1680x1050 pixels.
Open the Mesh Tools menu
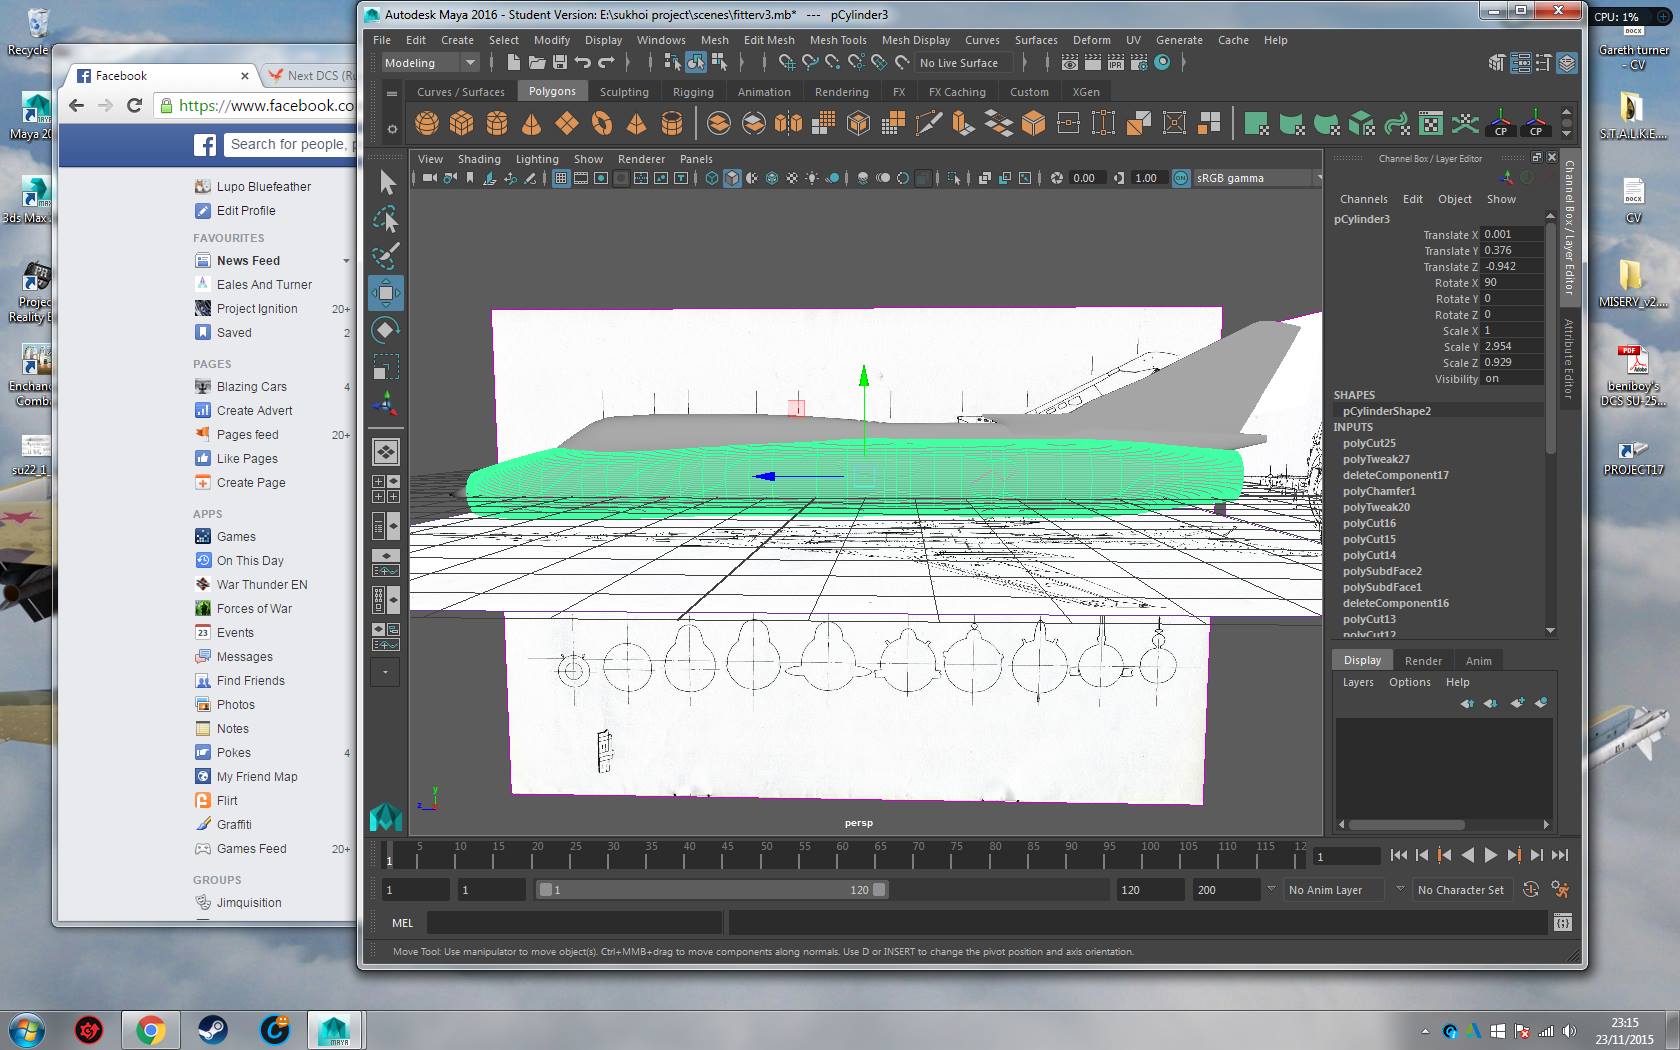click(838, 40)
